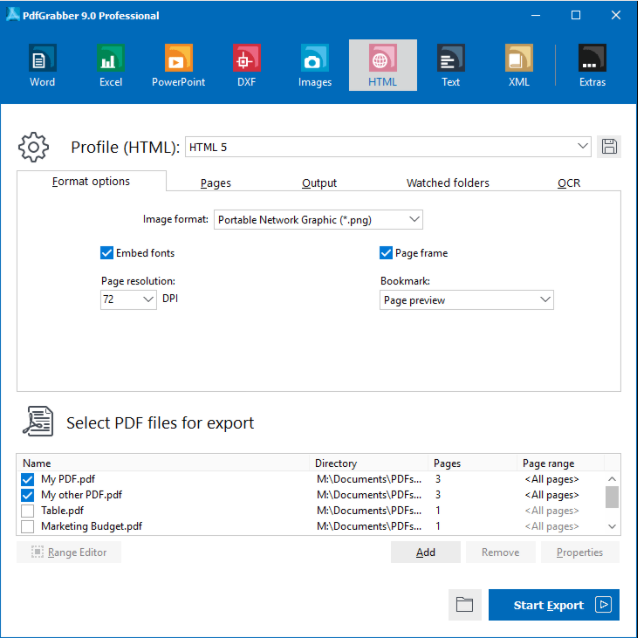This screenshot has width=638, height=638.
Task: Choose the XML export format
Action: tap(519, 65)
